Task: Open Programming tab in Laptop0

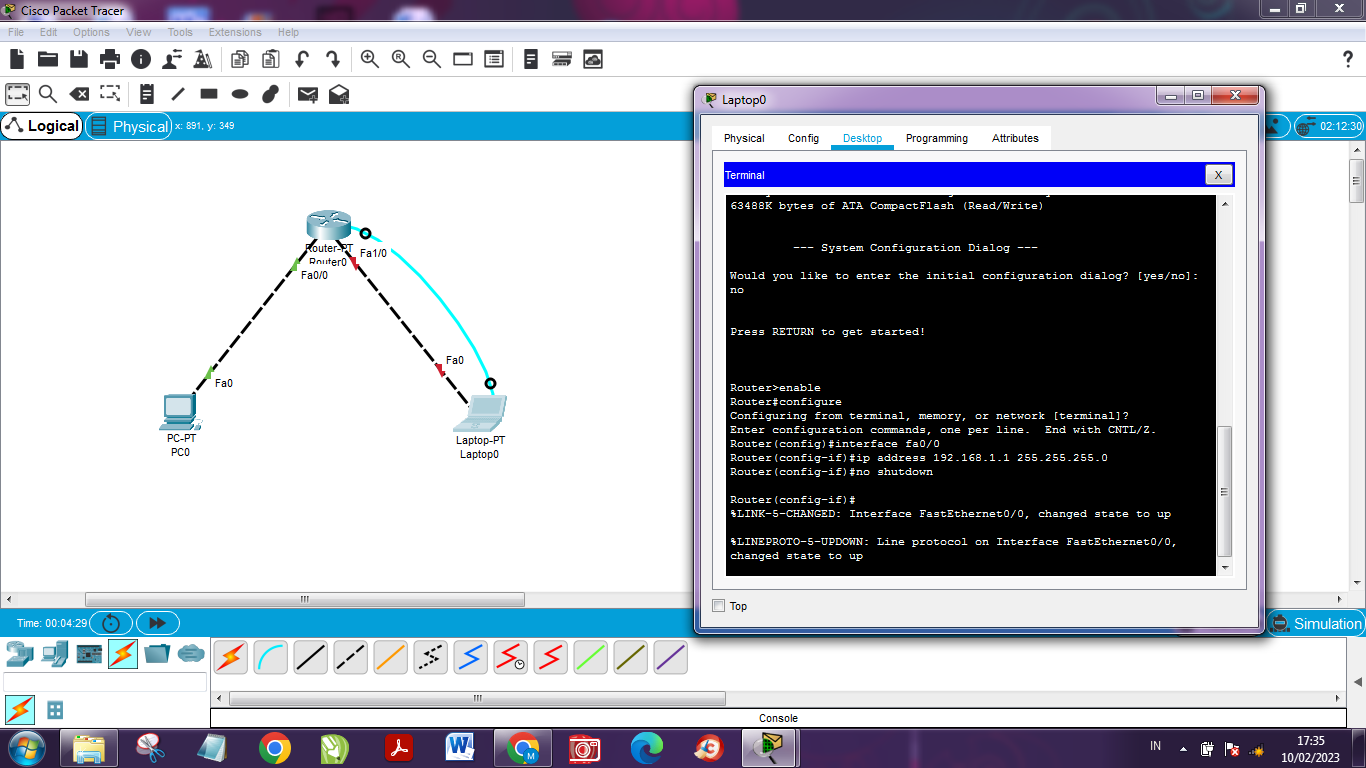Action: pyautogui.click(x=937, y=138)
